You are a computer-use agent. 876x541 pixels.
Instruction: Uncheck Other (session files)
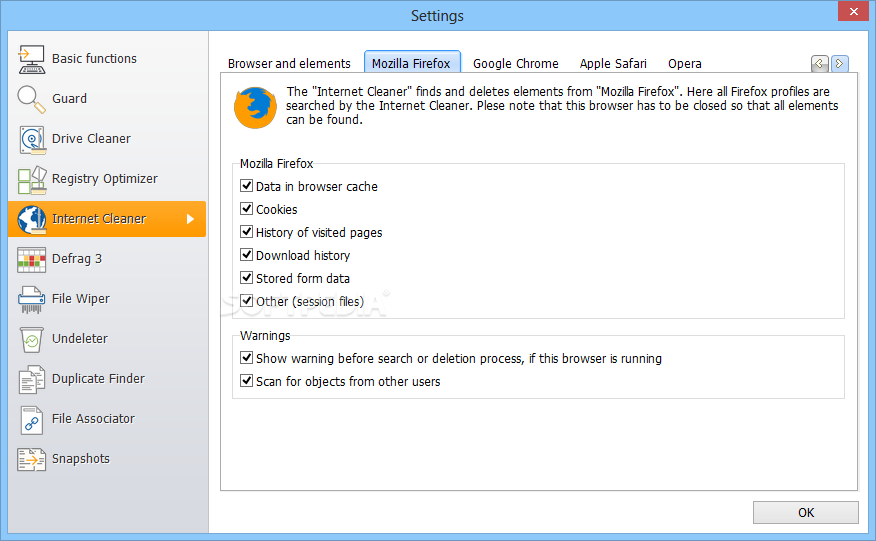click(x=246, y=300)
